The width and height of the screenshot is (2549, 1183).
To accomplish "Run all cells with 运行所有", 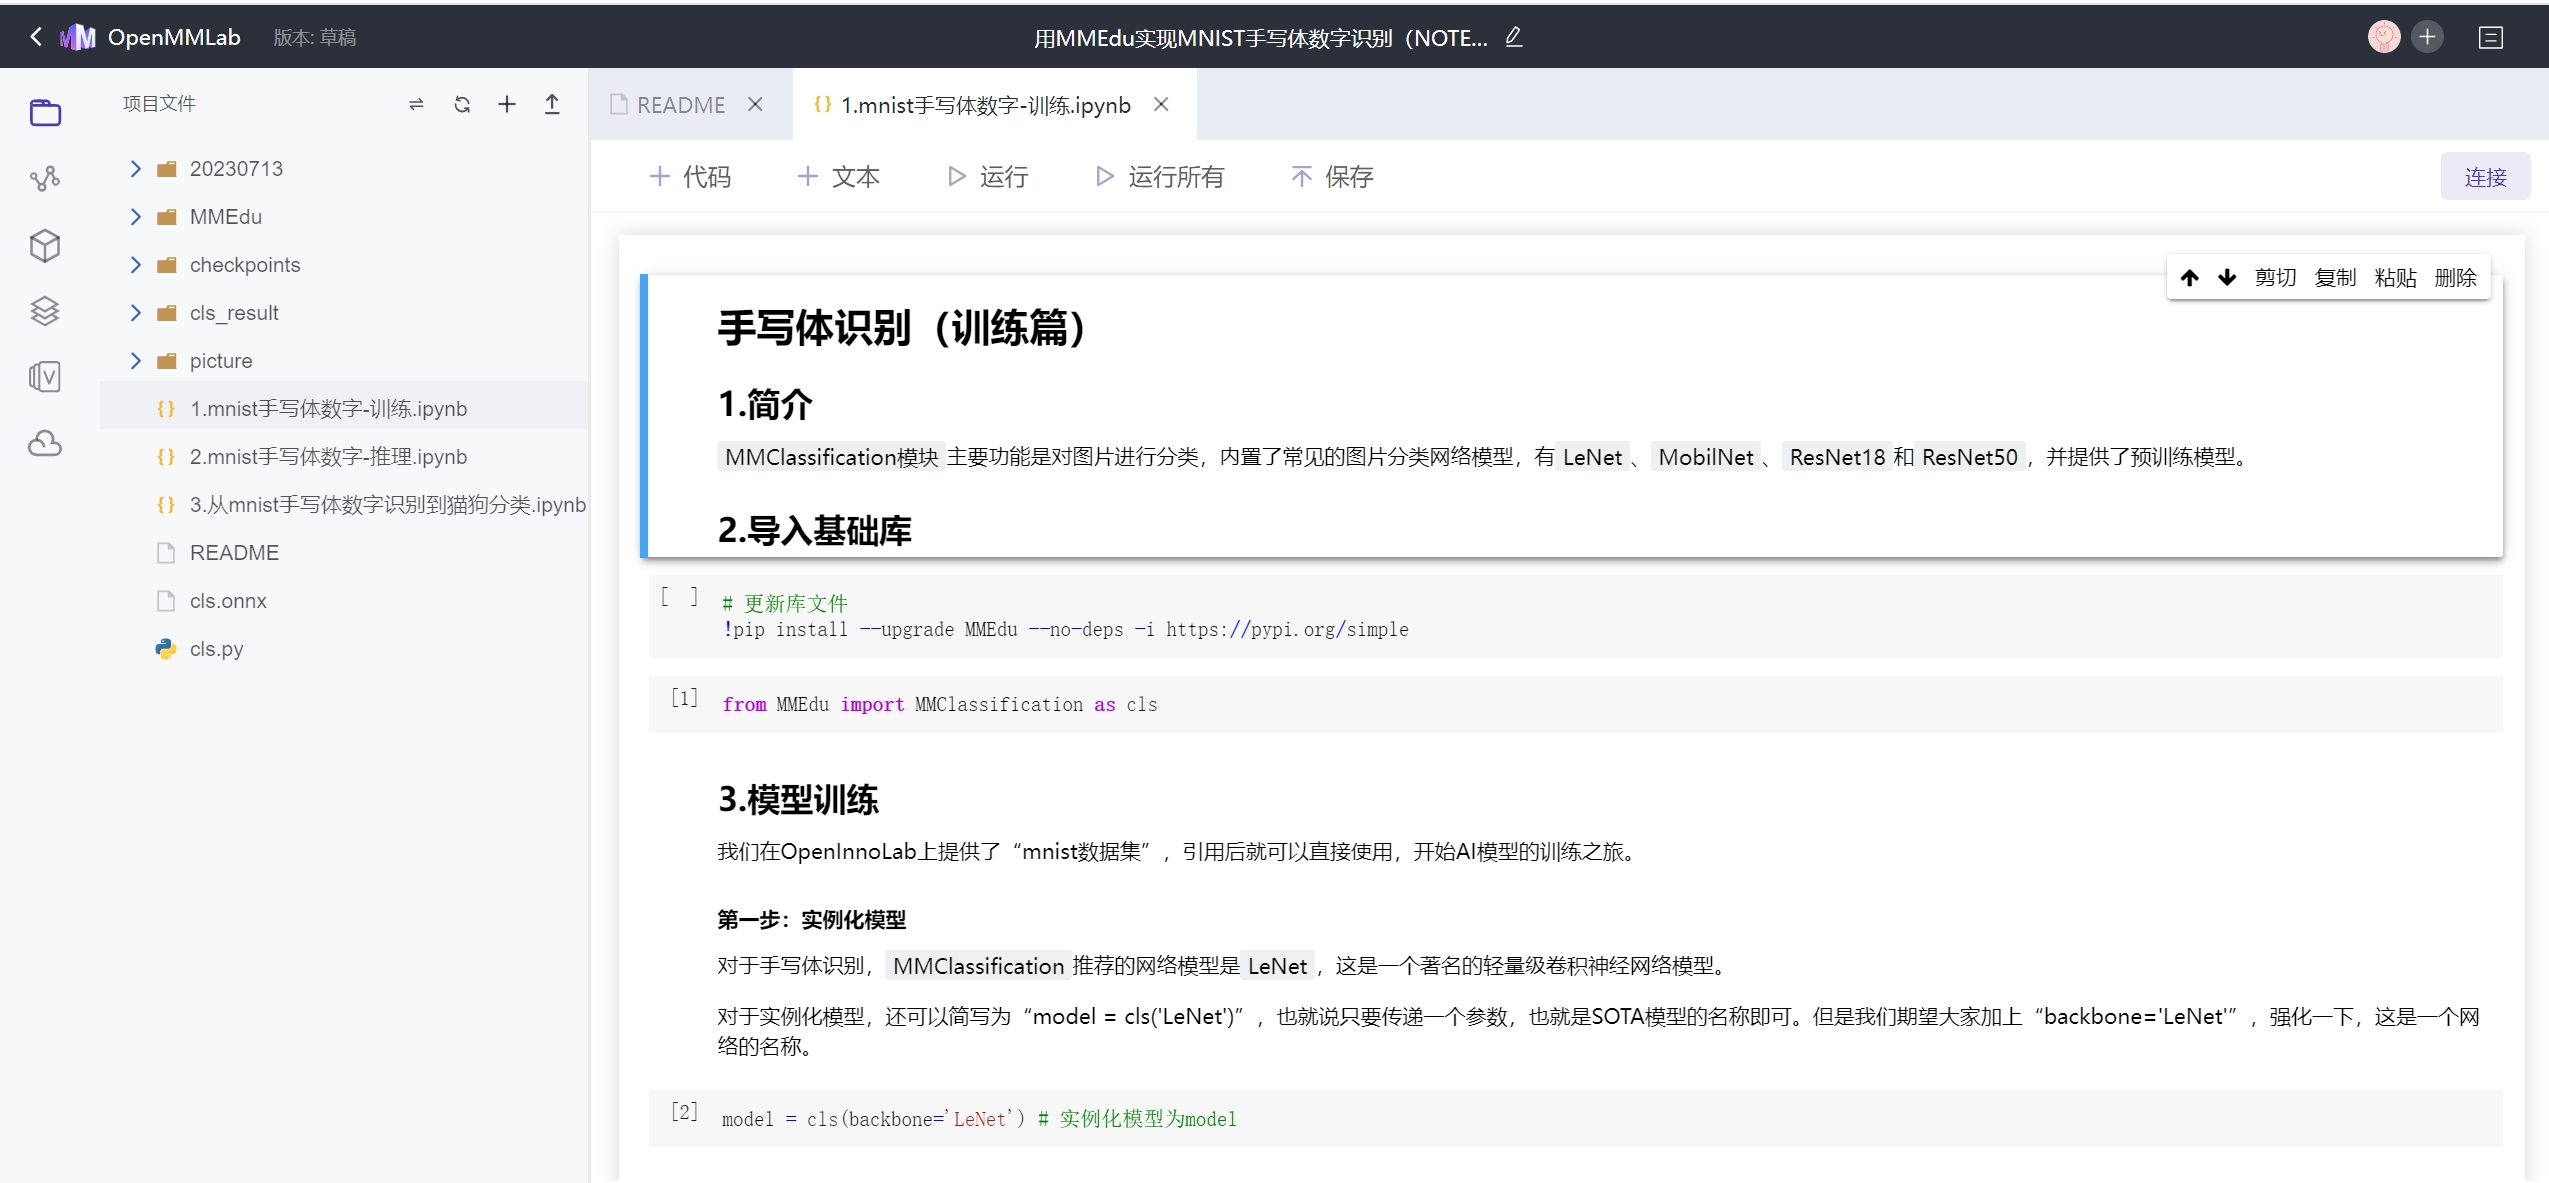I will tap(1160, 177).
